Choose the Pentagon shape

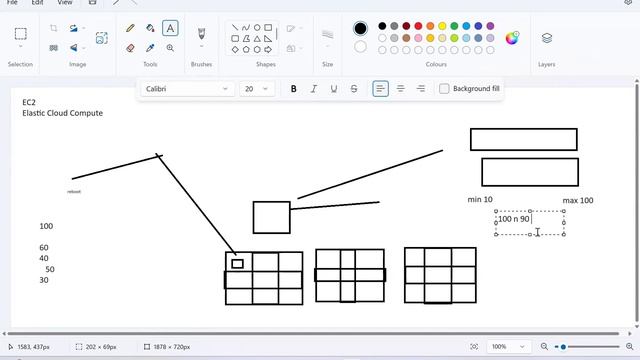(x=246, y=49)
